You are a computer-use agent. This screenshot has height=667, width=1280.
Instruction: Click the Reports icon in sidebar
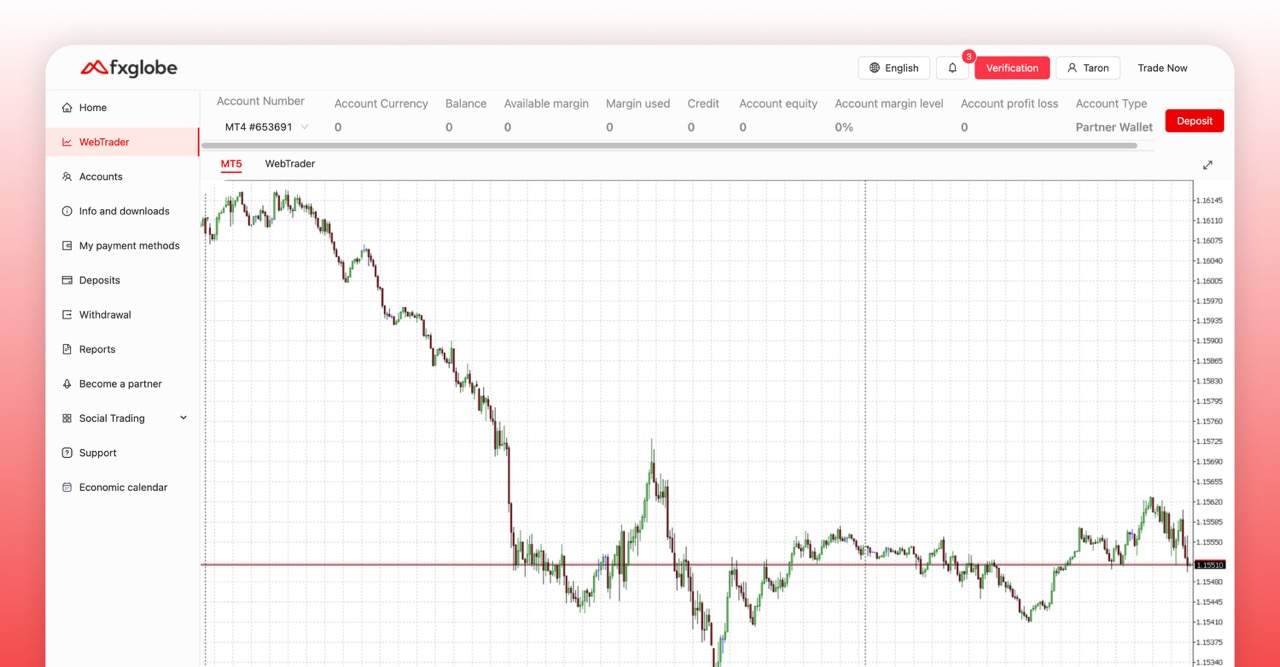tap(67, 349)
